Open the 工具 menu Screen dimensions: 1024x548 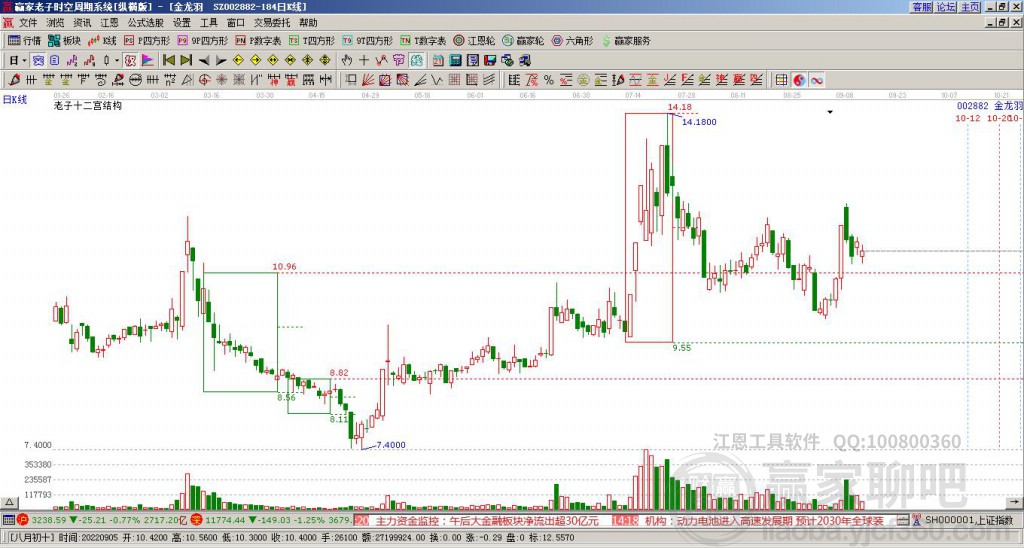pos(209,23)
